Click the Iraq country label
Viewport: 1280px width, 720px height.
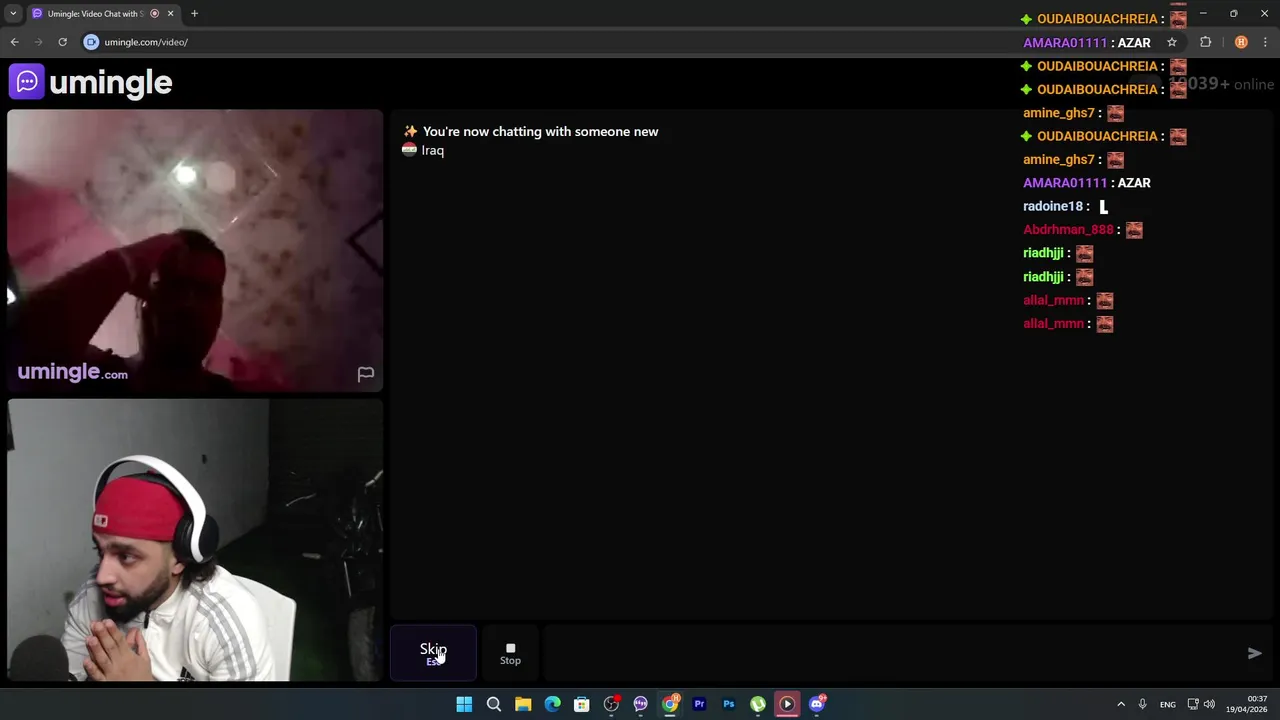click(432, 150)
